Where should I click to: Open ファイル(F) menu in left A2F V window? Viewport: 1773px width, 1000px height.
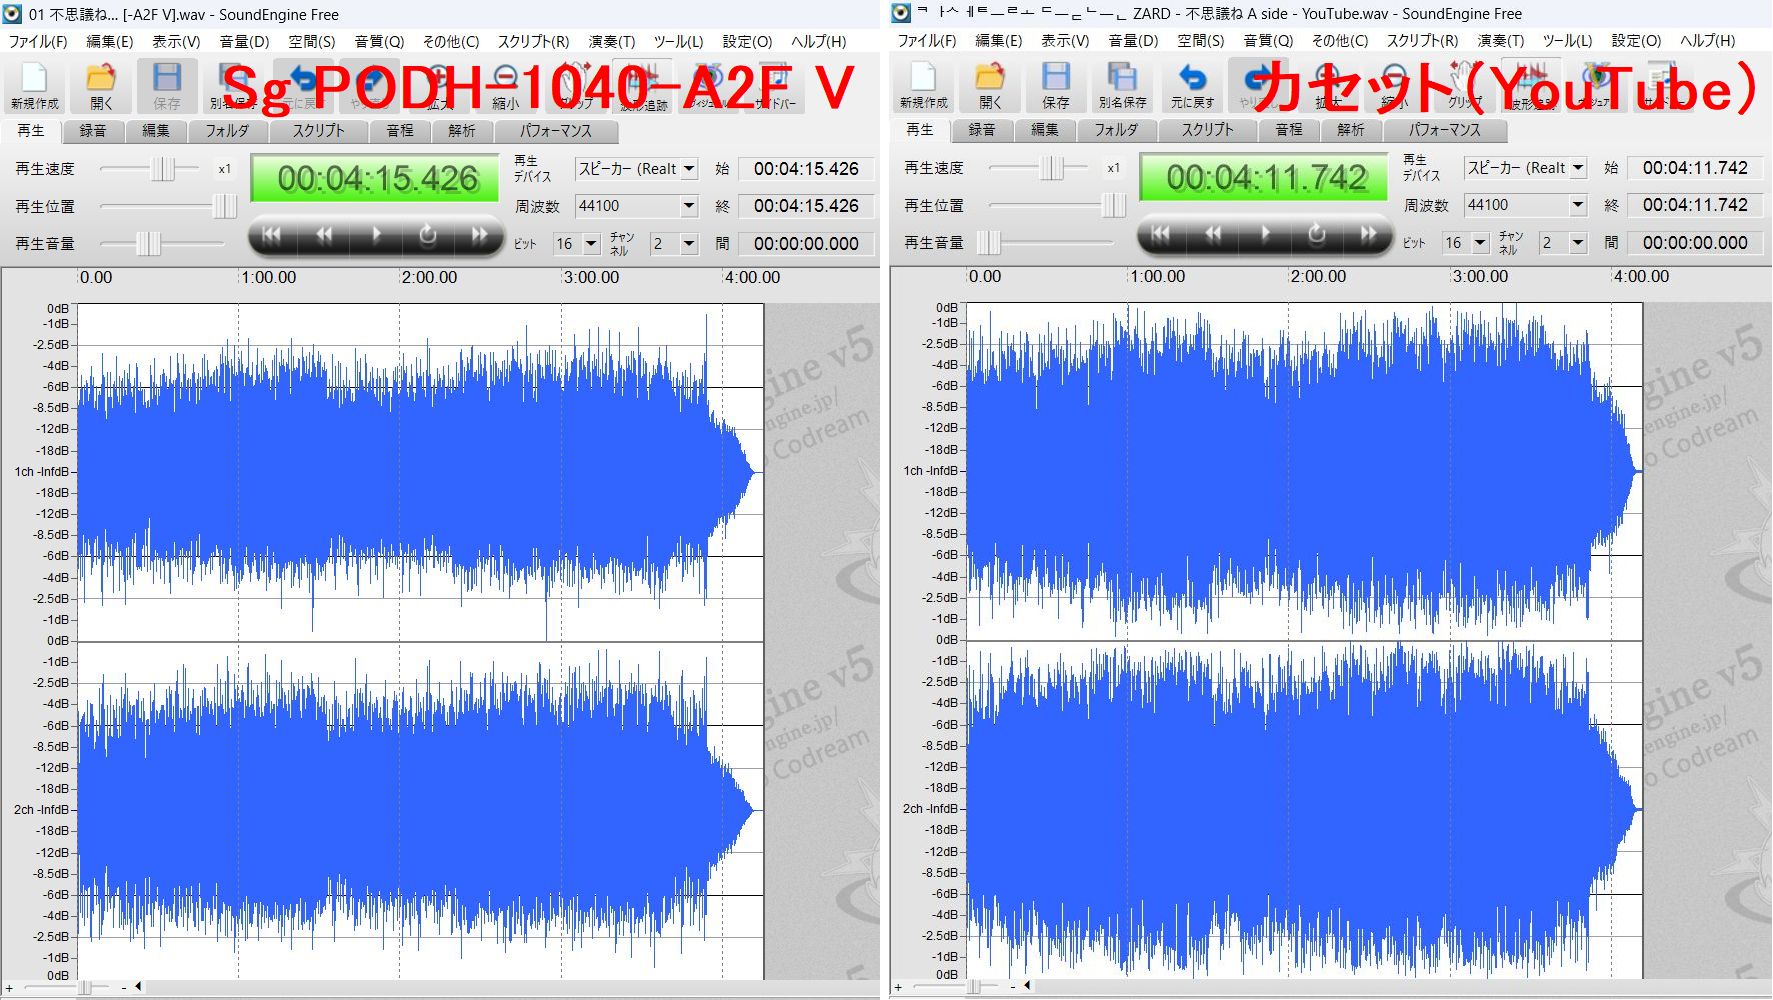pos(38,42)
